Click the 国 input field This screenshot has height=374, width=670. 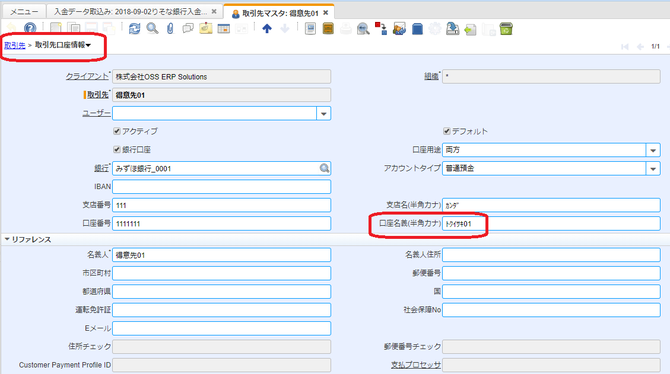point(551,292)
